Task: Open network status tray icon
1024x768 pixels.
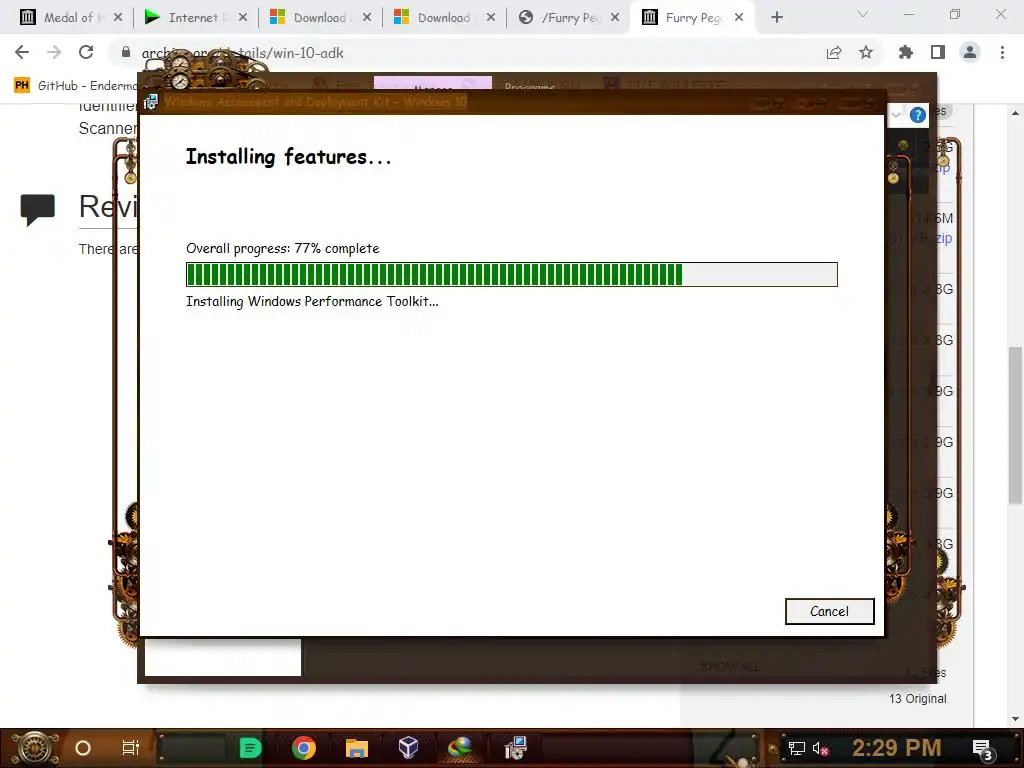Action: pos(797,748)
